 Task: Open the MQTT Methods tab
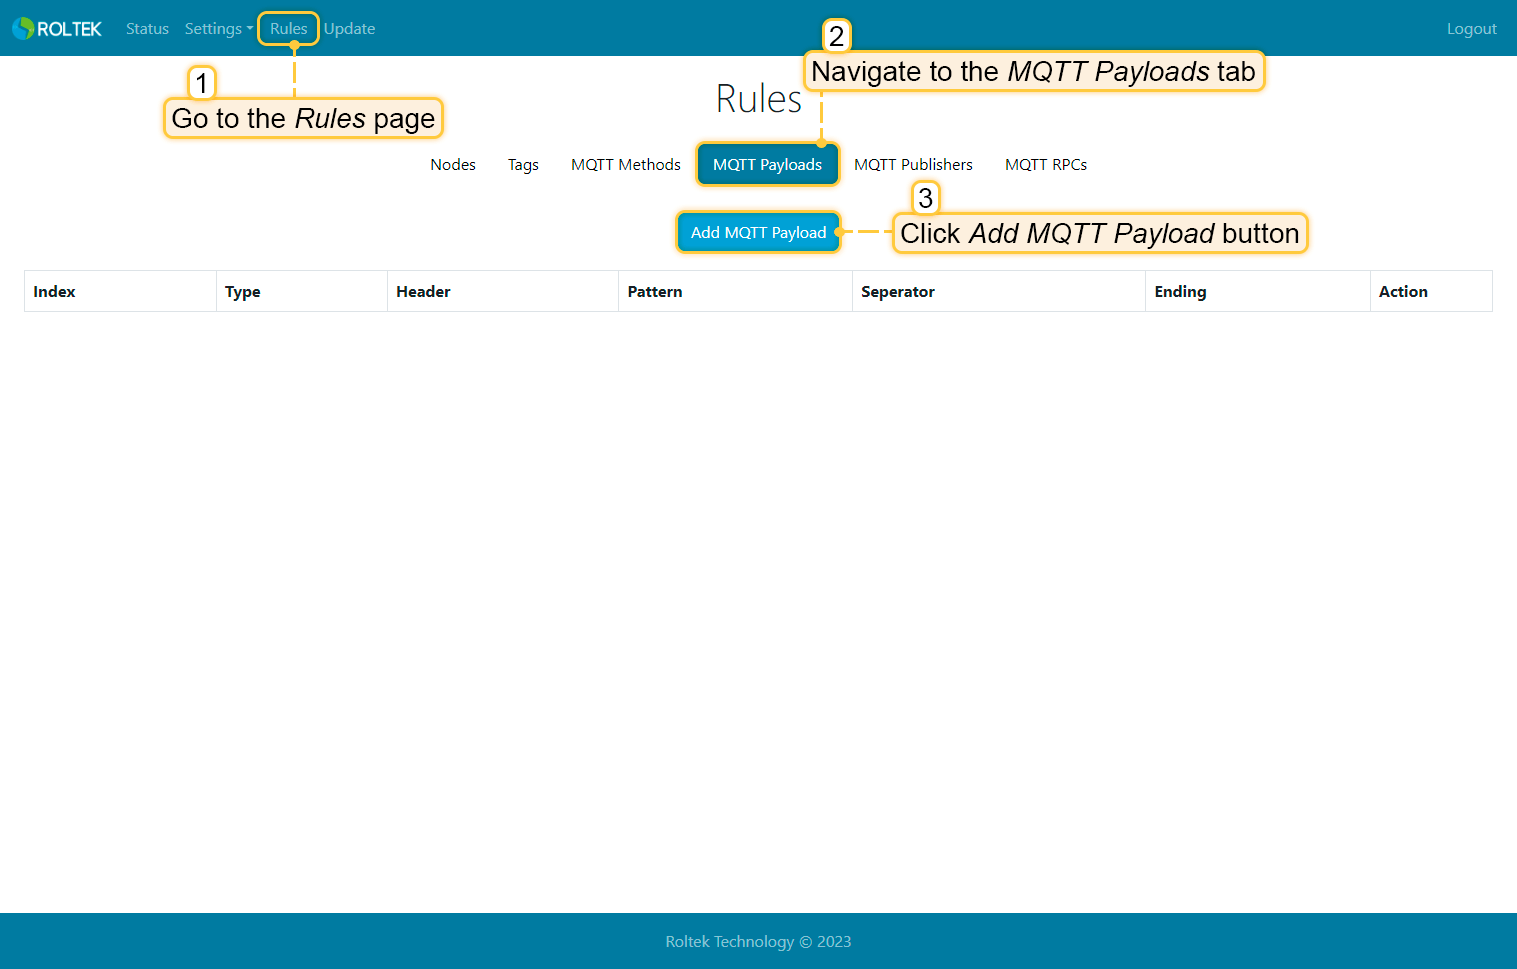pos(625,165)
